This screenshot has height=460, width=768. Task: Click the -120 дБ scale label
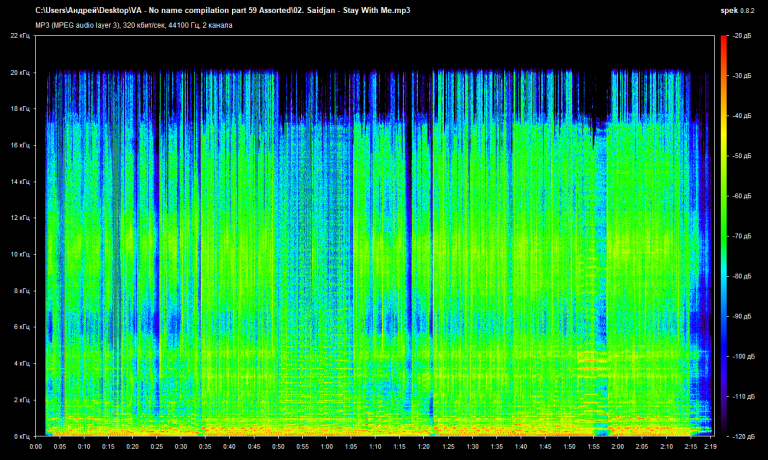point(744,436)
